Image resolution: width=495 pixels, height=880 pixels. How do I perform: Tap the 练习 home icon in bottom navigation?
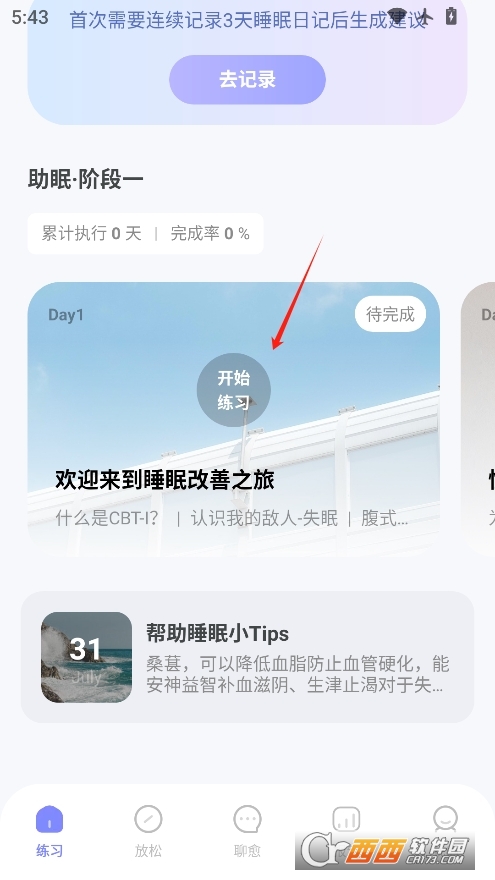click(49, 820)
